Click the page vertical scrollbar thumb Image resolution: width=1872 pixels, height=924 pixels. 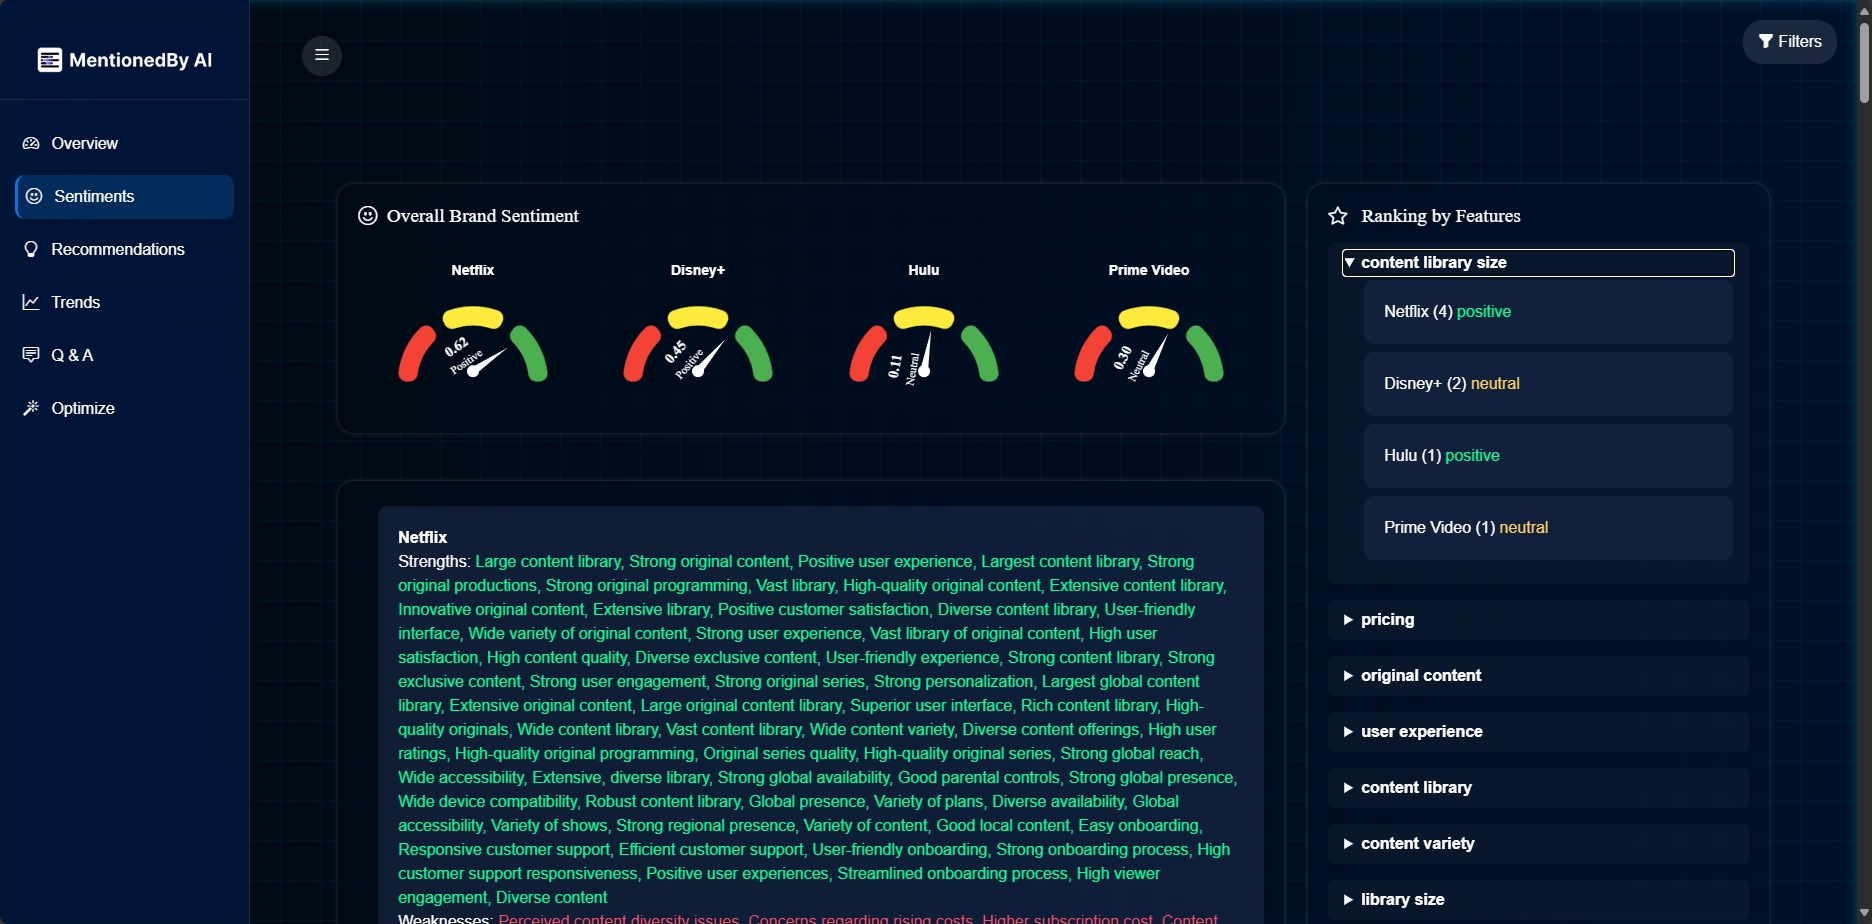[1864, 62]
